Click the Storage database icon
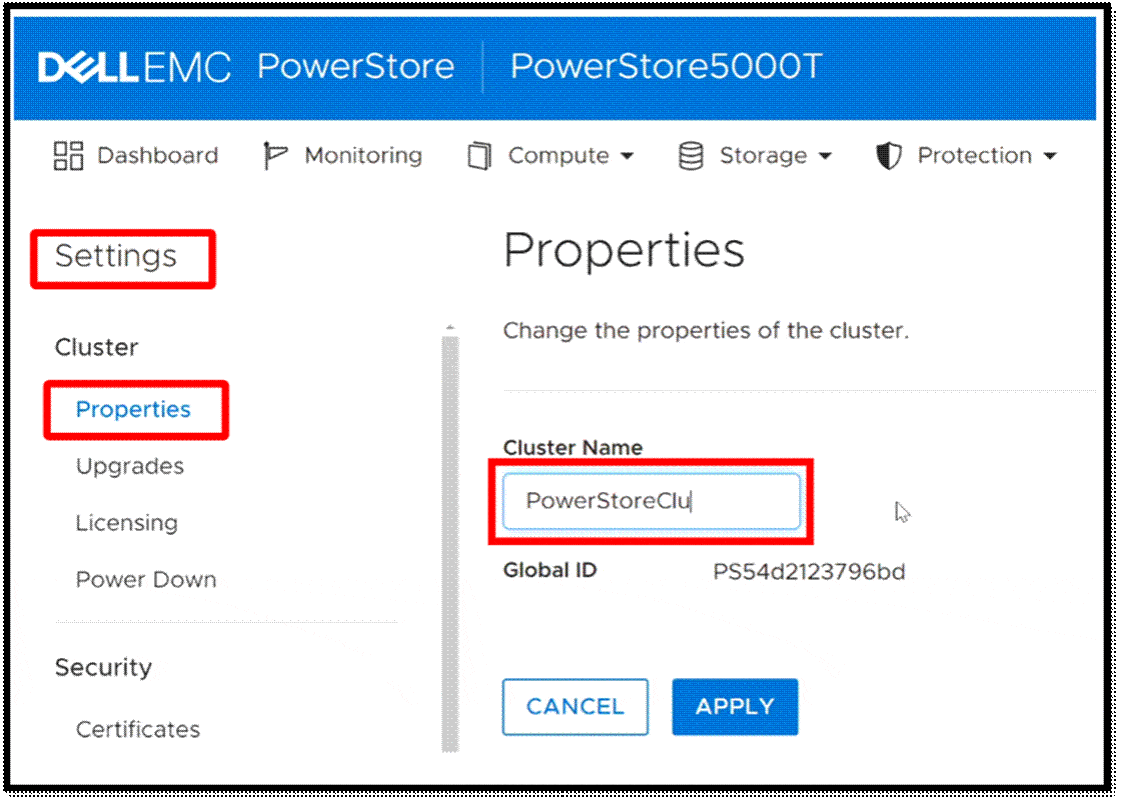The image size is (1124, 800). pos(691,156)
